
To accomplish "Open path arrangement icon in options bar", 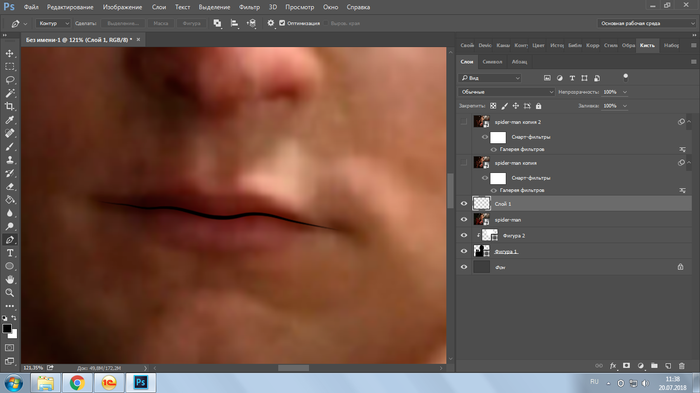I will (251, 23).
